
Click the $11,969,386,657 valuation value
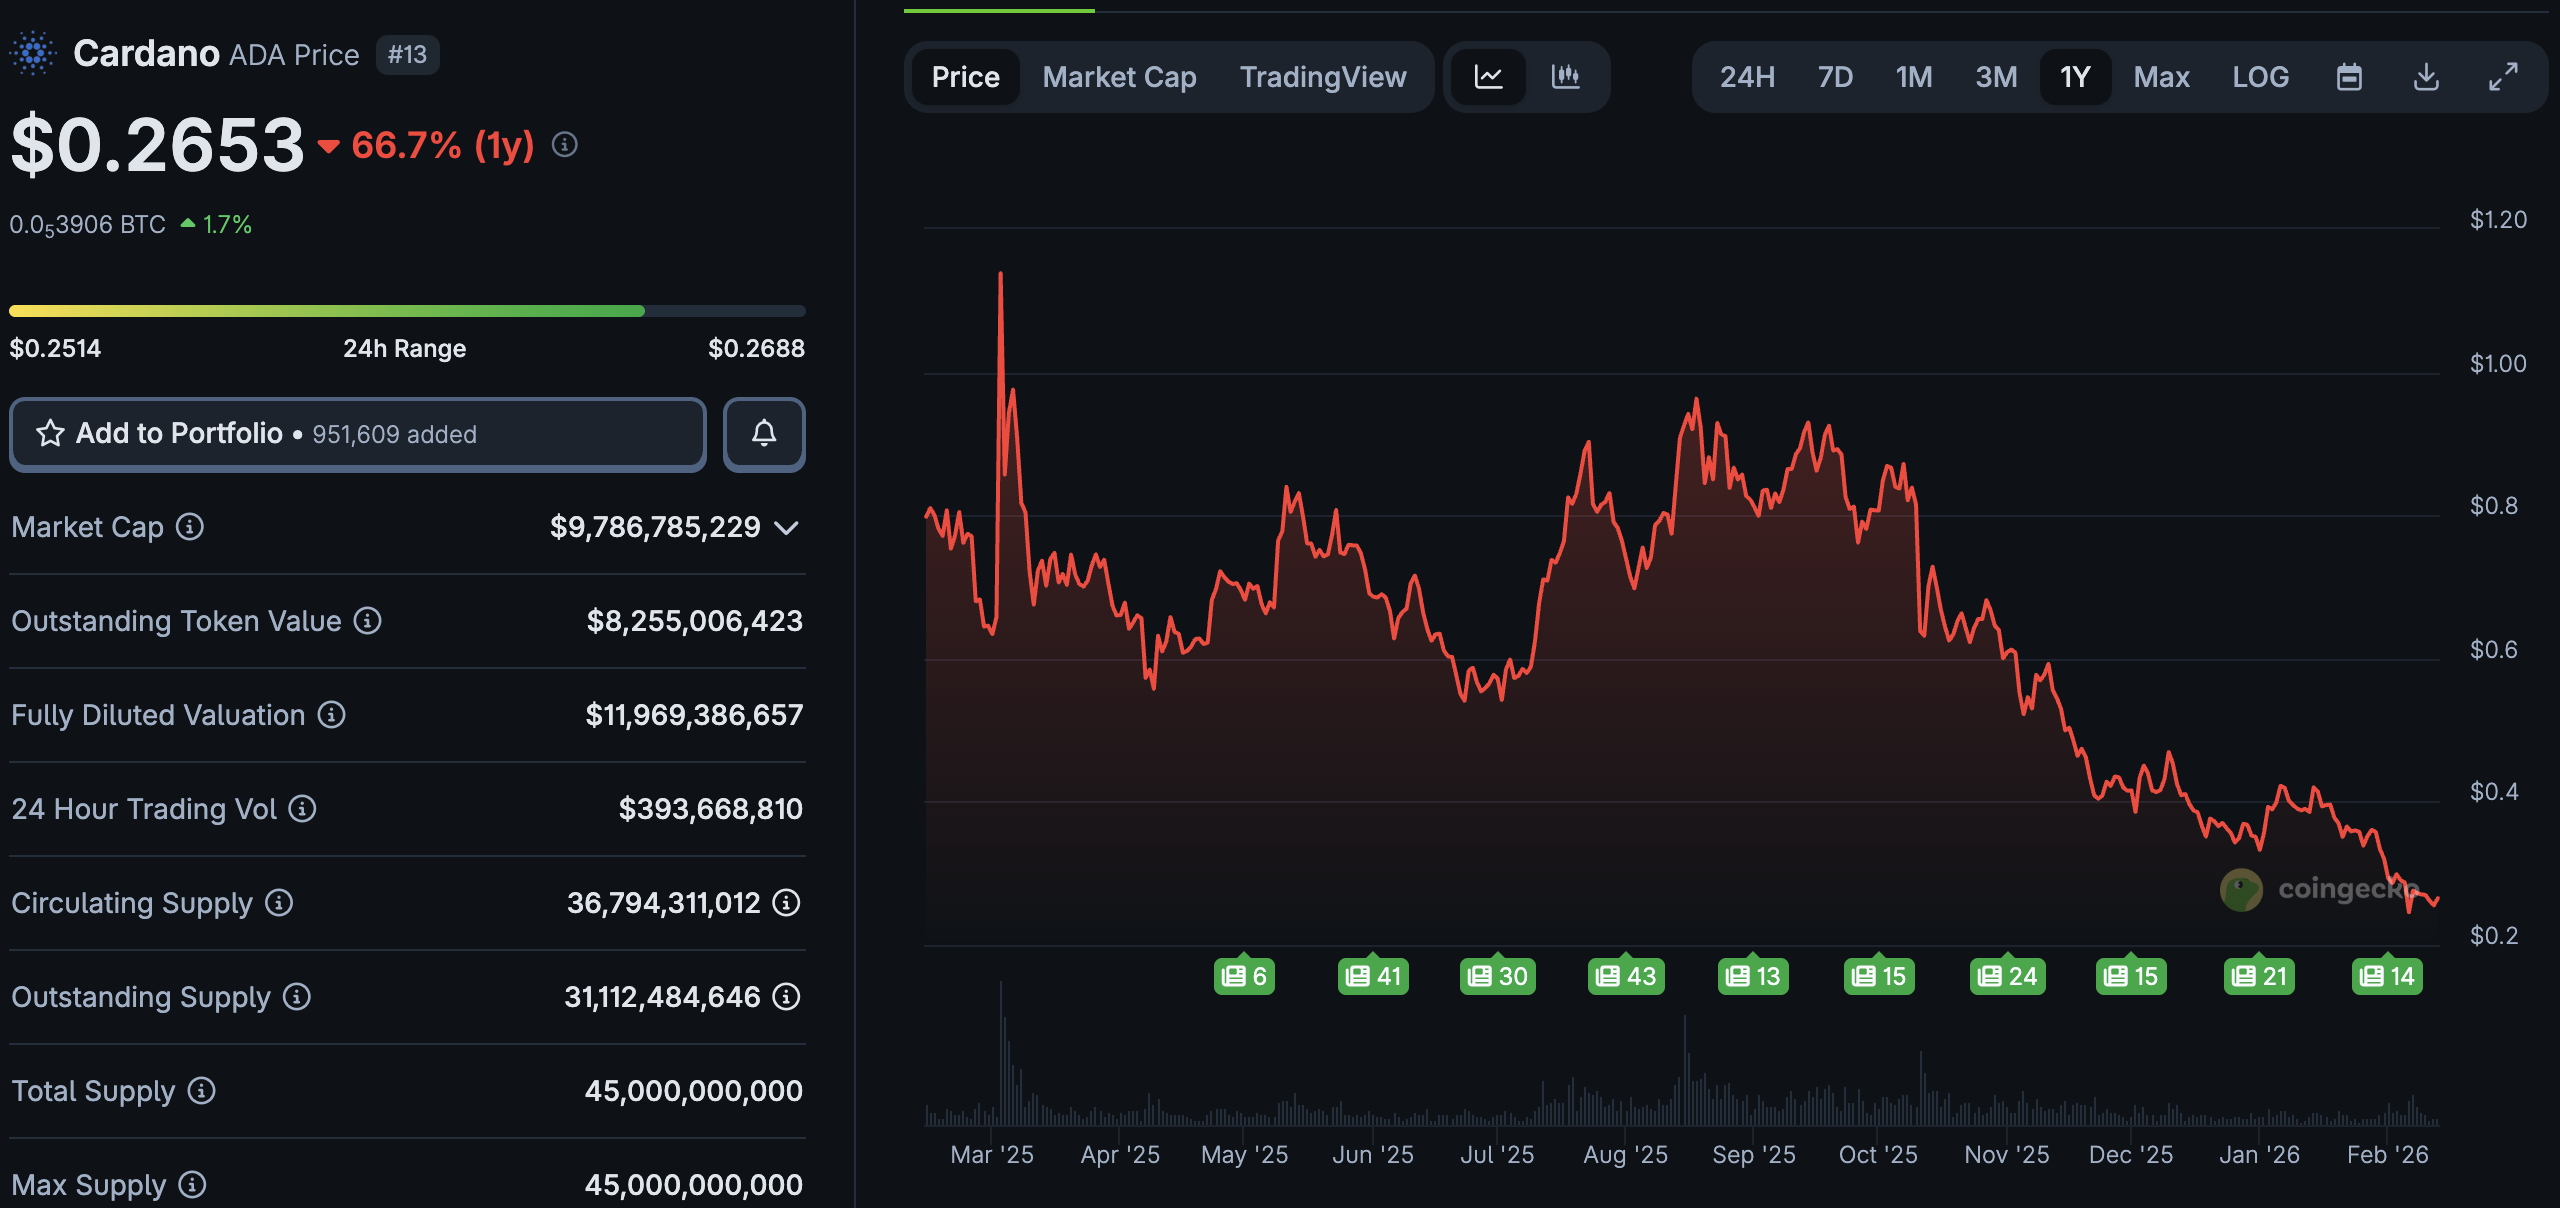[x=694, y=715]
